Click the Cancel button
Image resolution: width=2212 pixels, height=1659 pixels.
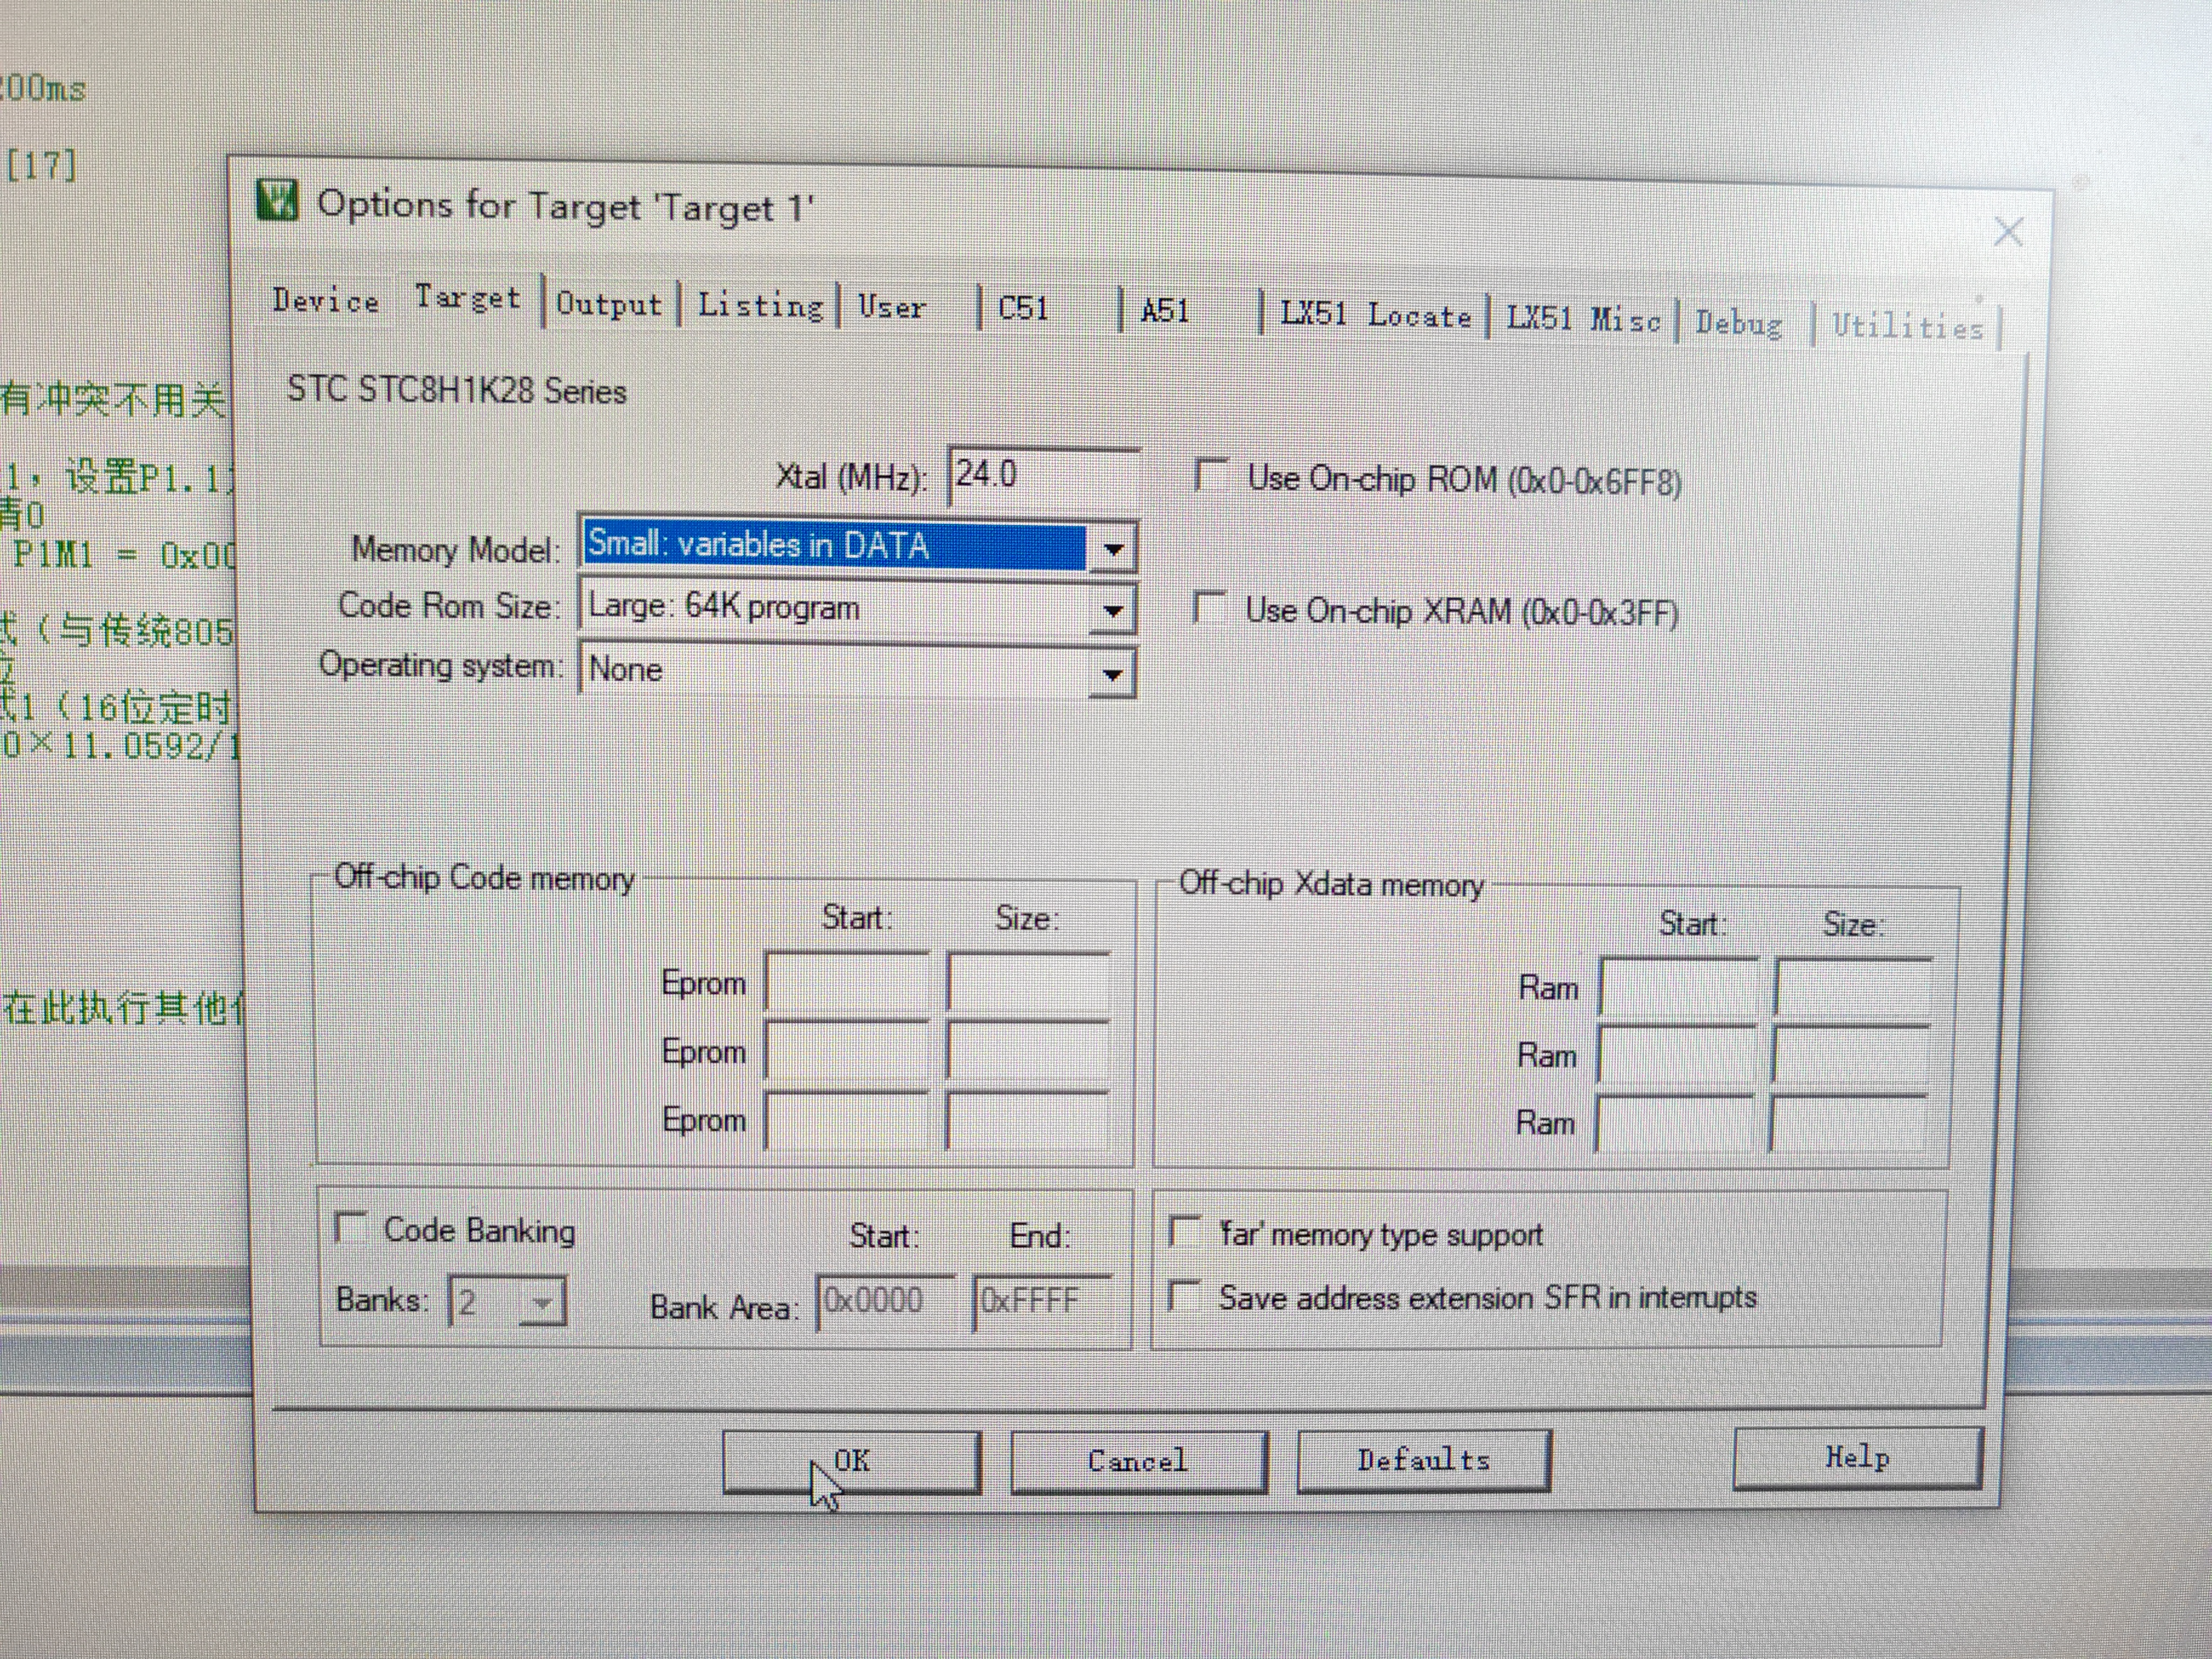pyautogui.click(x=1138, y=1461)
